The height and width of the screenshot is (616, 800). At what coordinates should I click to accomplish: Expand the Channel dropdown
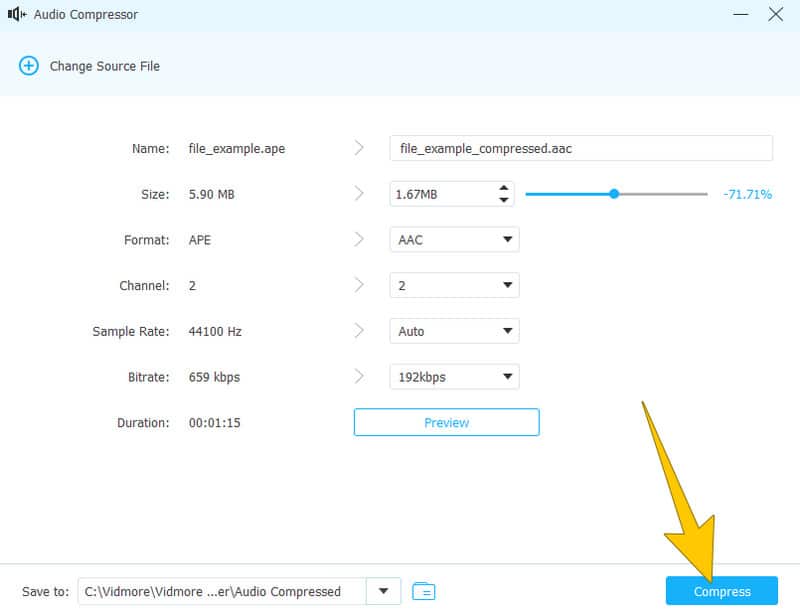coord(453,286)
